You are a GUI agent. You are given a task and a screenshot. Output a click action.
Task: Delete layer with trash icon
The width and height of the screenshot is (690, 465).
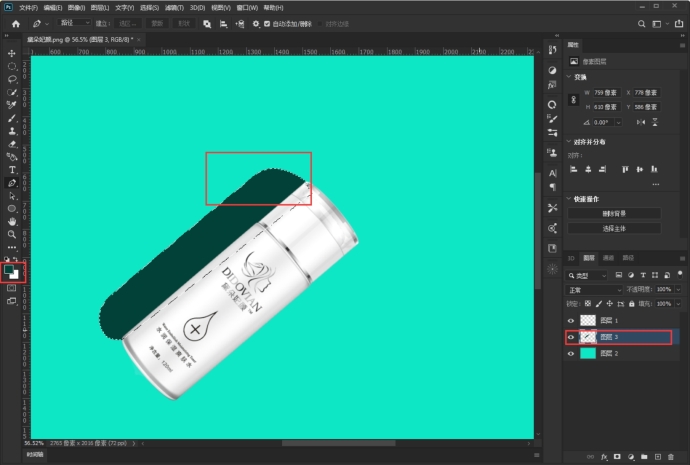tap(671, 457)
